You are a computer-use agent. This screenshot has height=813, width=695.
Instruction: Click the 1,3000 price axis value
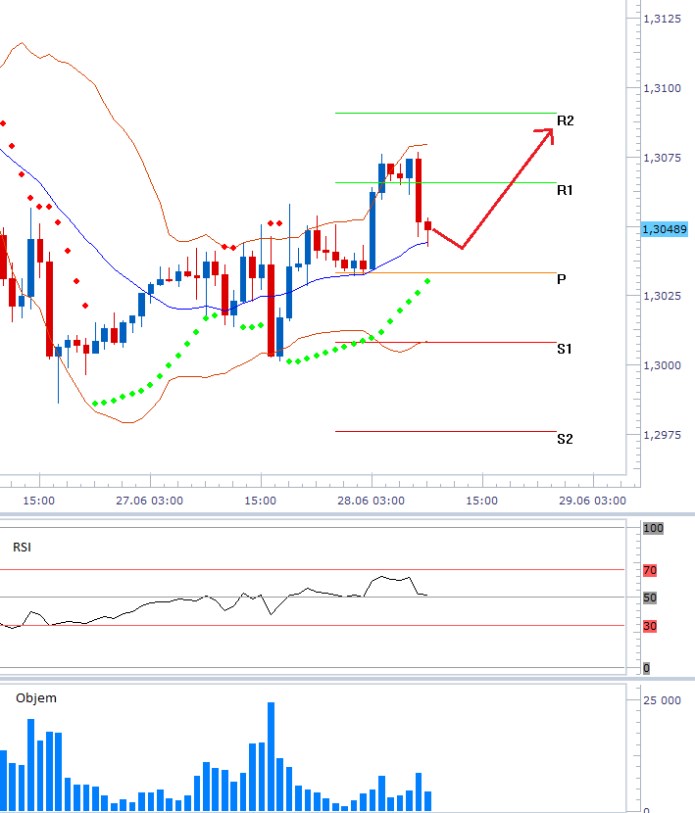pos(662,366)
